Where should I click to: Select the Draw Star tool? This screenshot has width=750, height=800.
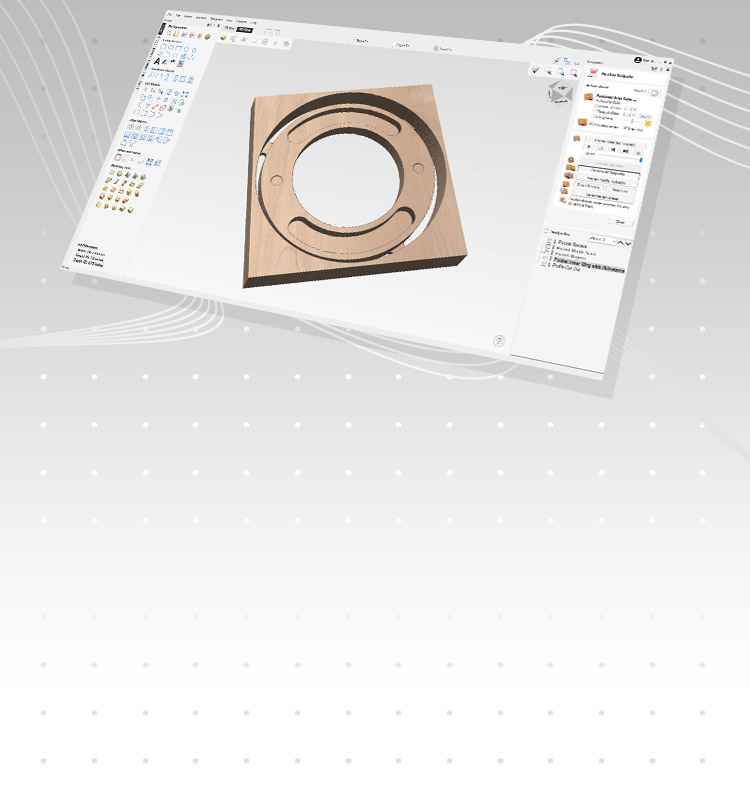[194, 50]
